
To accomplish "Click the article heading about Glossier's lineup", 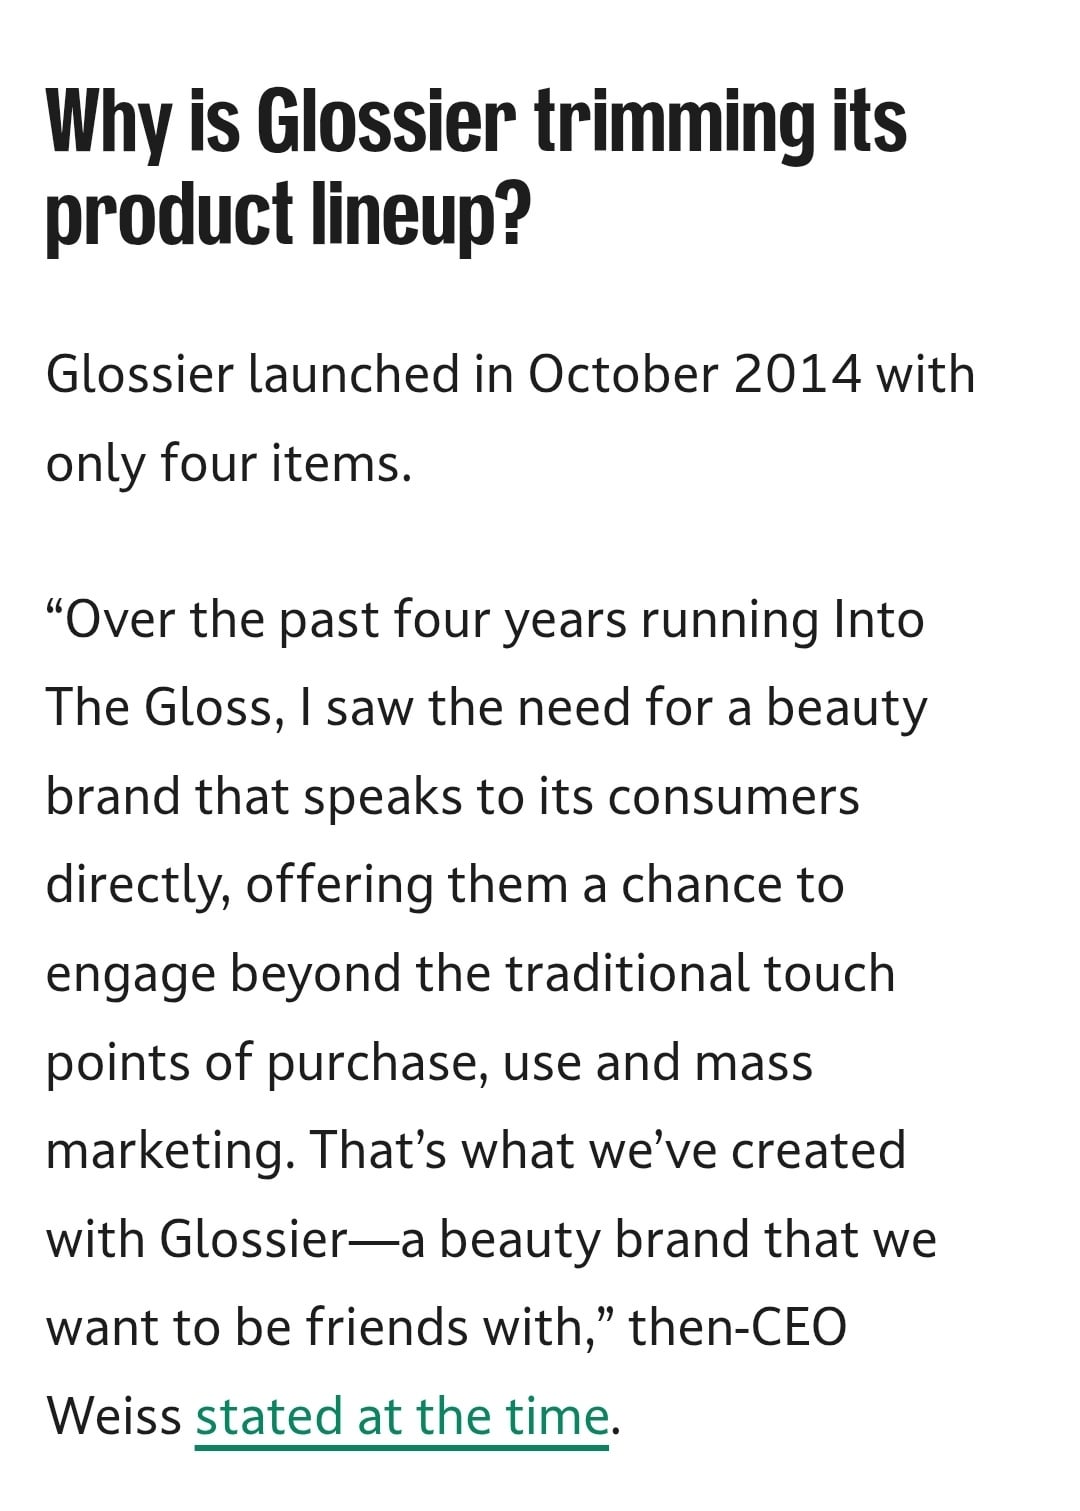I will 476,168.
